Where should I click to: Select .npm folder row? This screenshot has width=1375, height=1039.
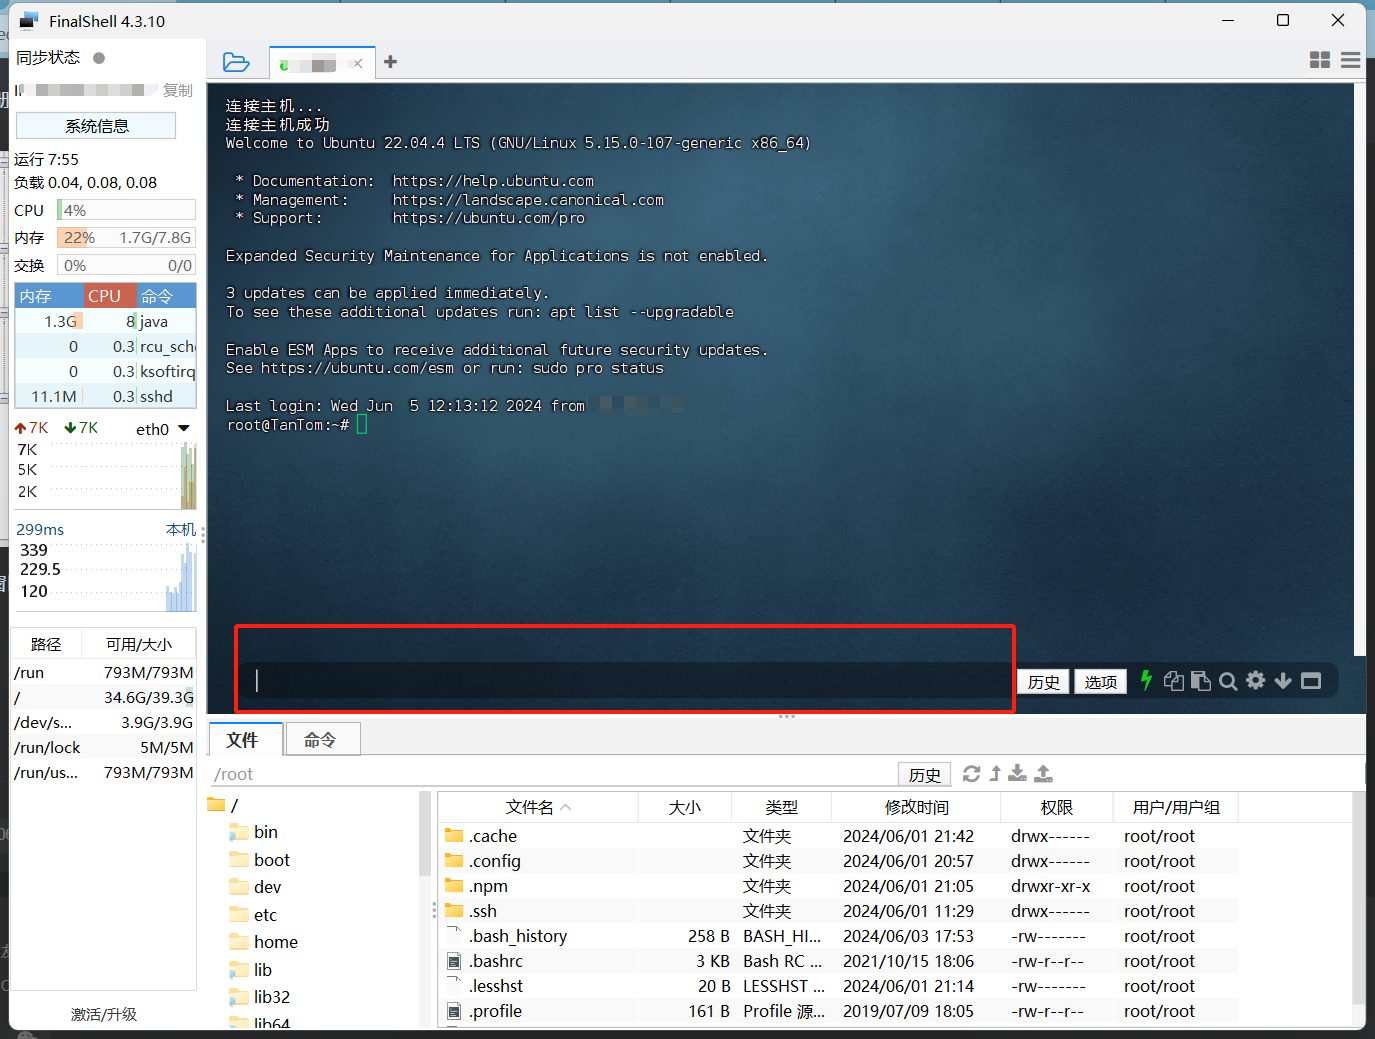(x=838, y=886)
